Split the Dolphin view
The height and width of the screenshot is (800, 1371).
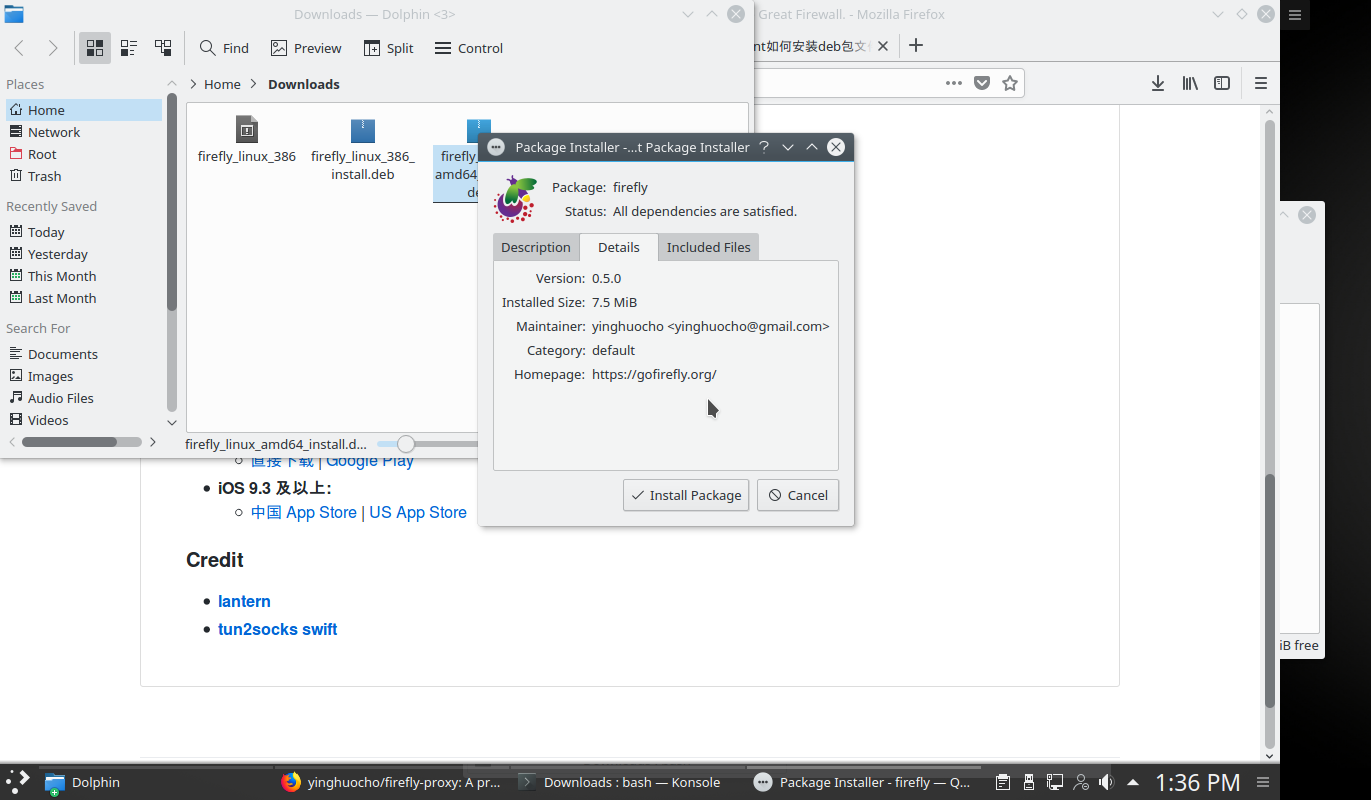(388, 47)
